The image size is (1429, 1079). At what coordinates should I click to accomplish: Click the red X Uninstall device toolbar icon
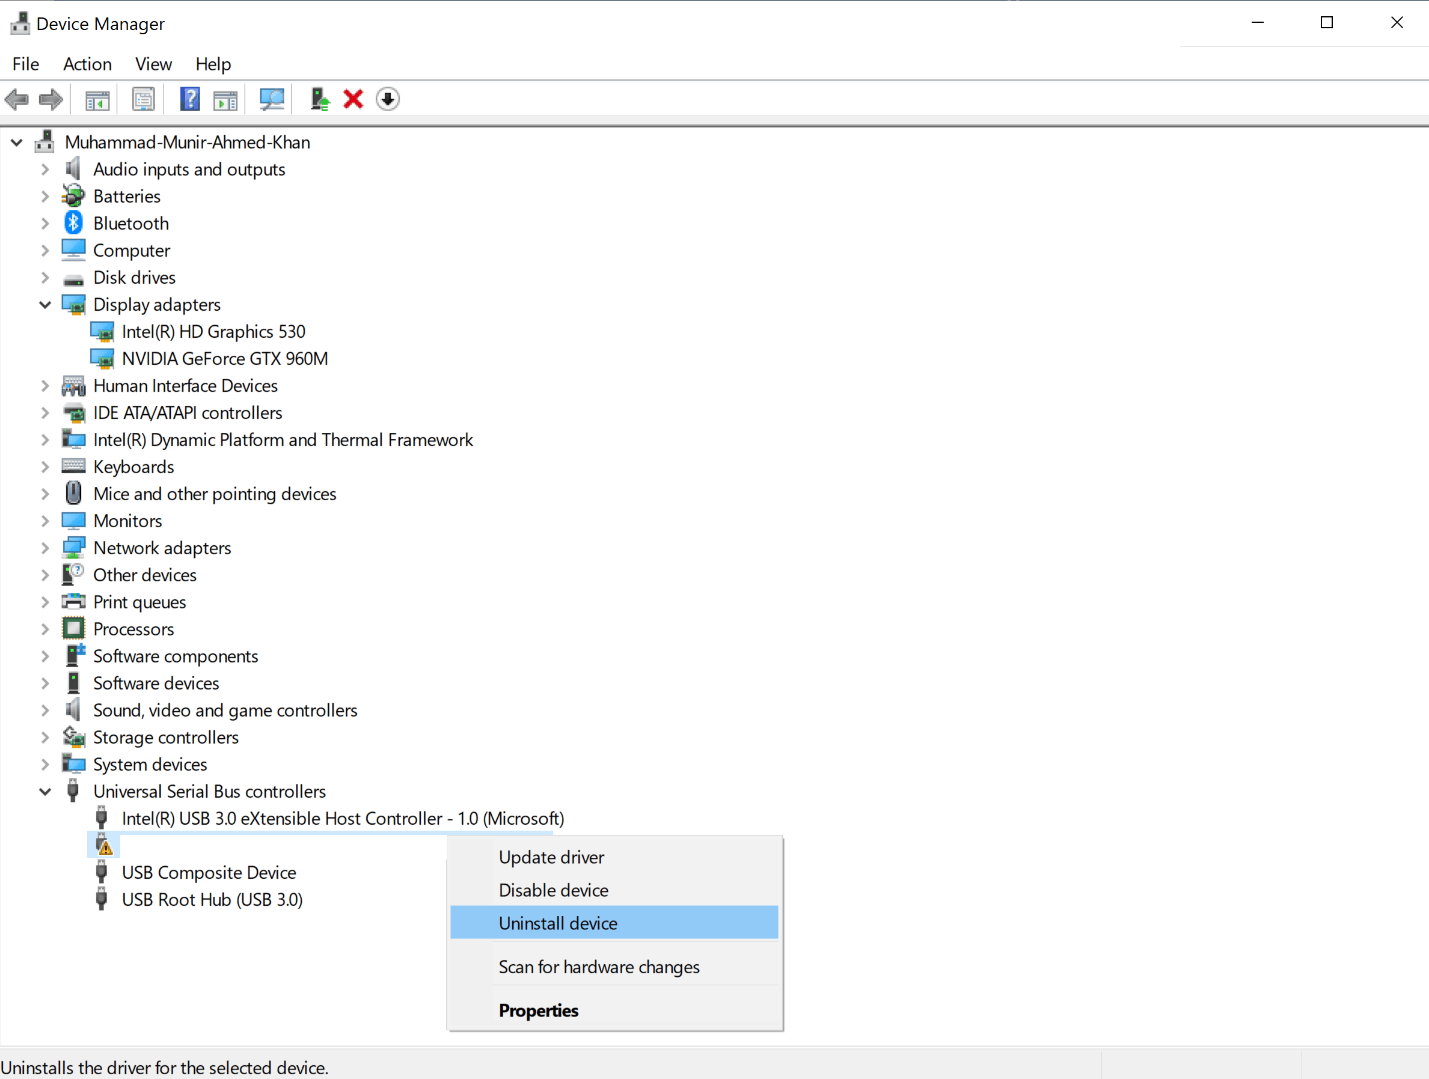click(353, 99)
